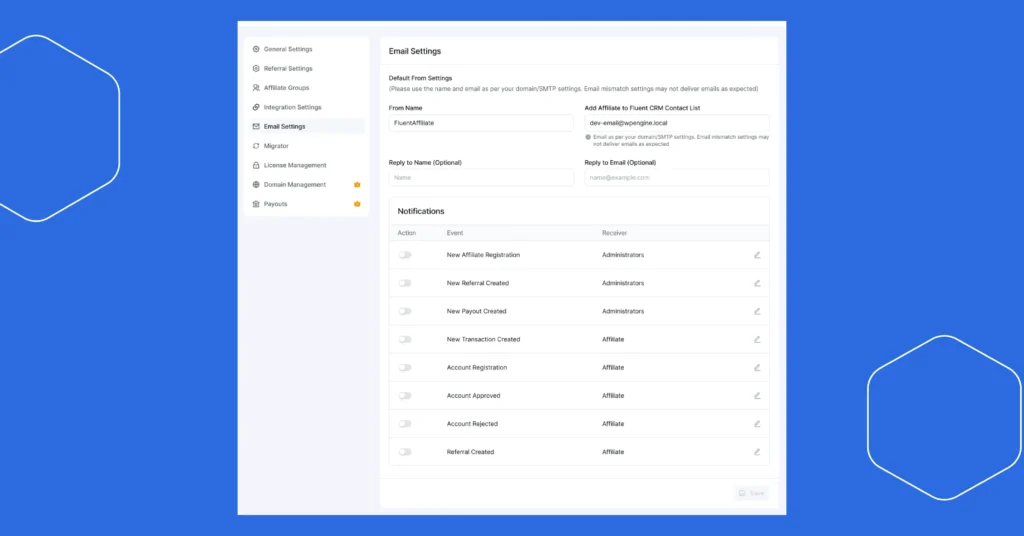Open Domain Management settings
This screenshot has width=1024, height=536.
click(306, 185)
